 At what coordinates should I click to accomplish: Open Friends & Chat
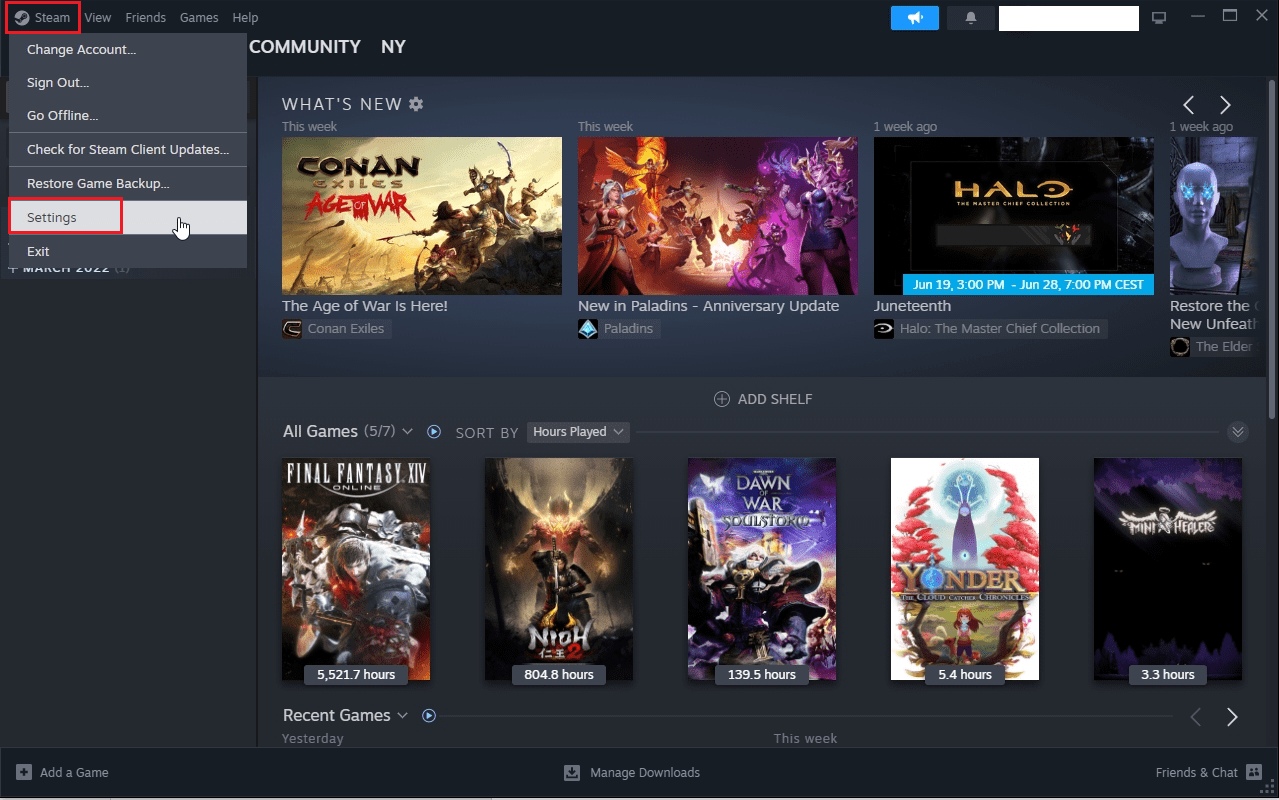coord(1209,772)
